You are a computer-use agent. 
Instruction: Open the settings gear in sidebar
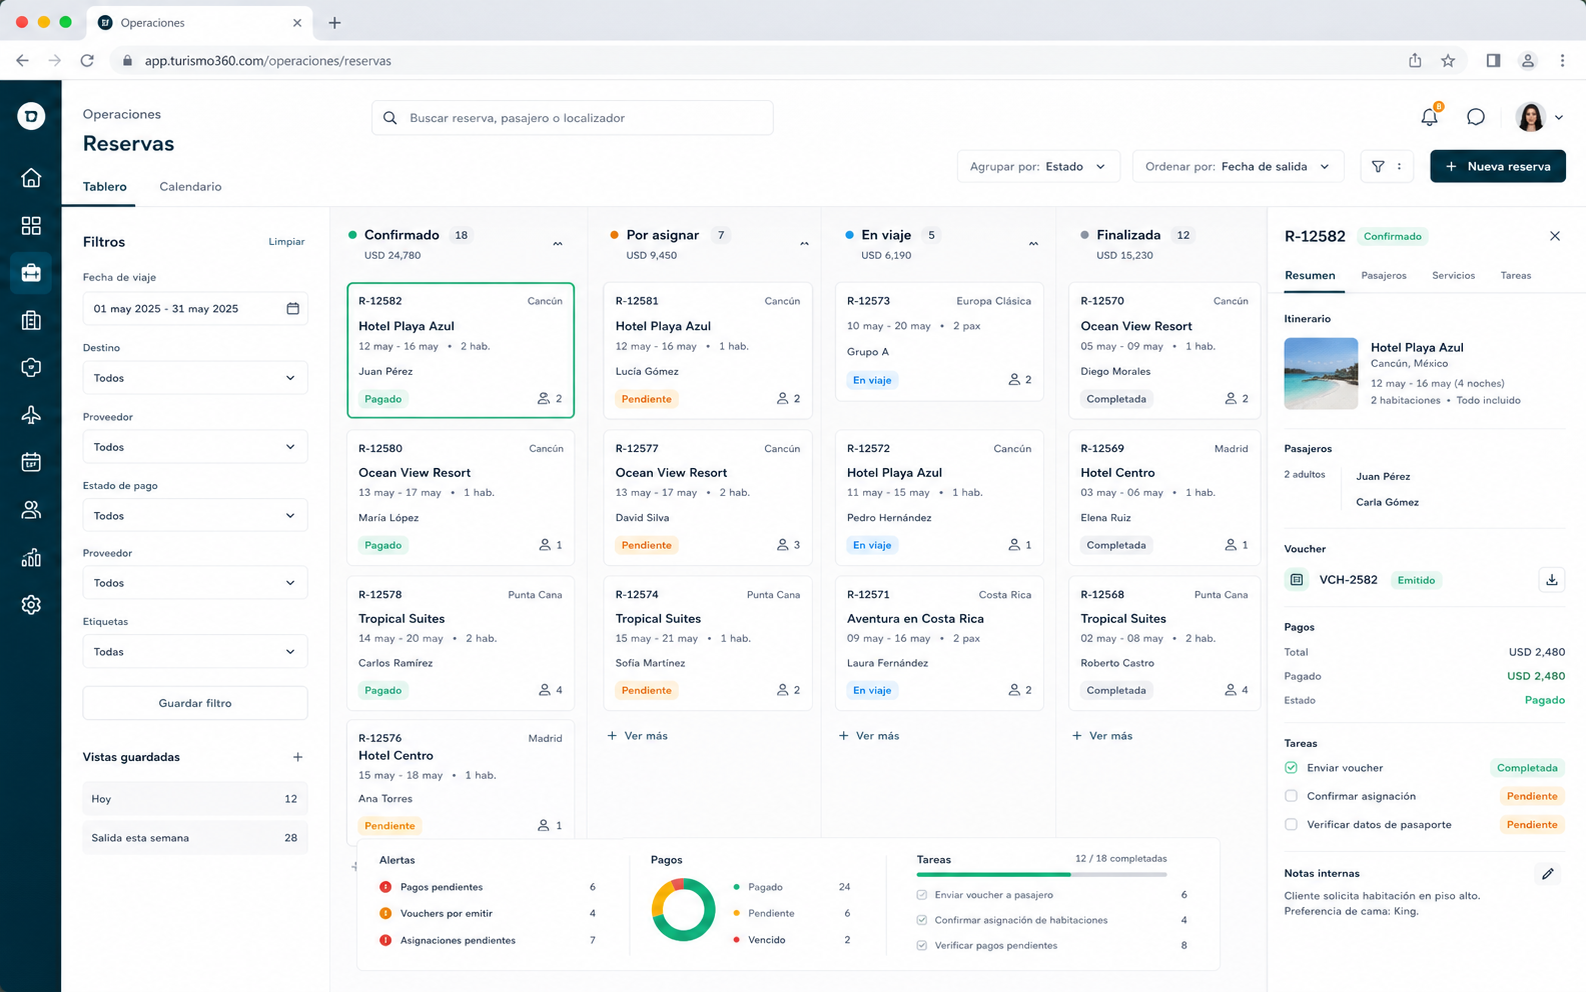click(31, 605)
